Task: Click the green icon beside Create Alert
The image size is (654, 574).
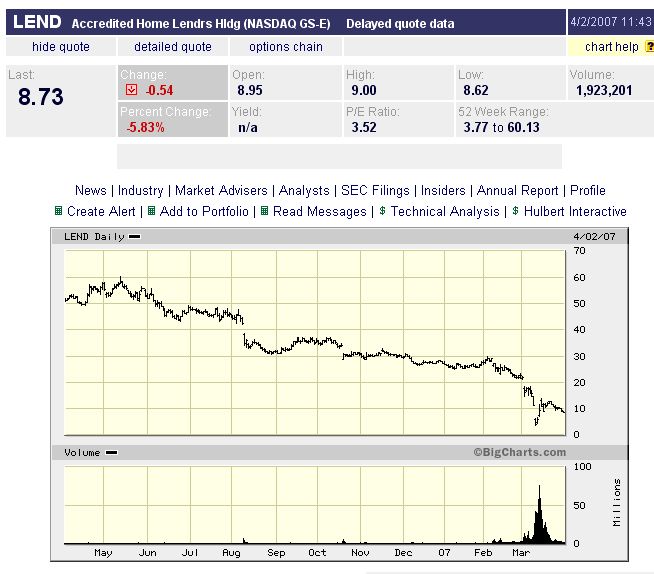Action: [58, 211]
